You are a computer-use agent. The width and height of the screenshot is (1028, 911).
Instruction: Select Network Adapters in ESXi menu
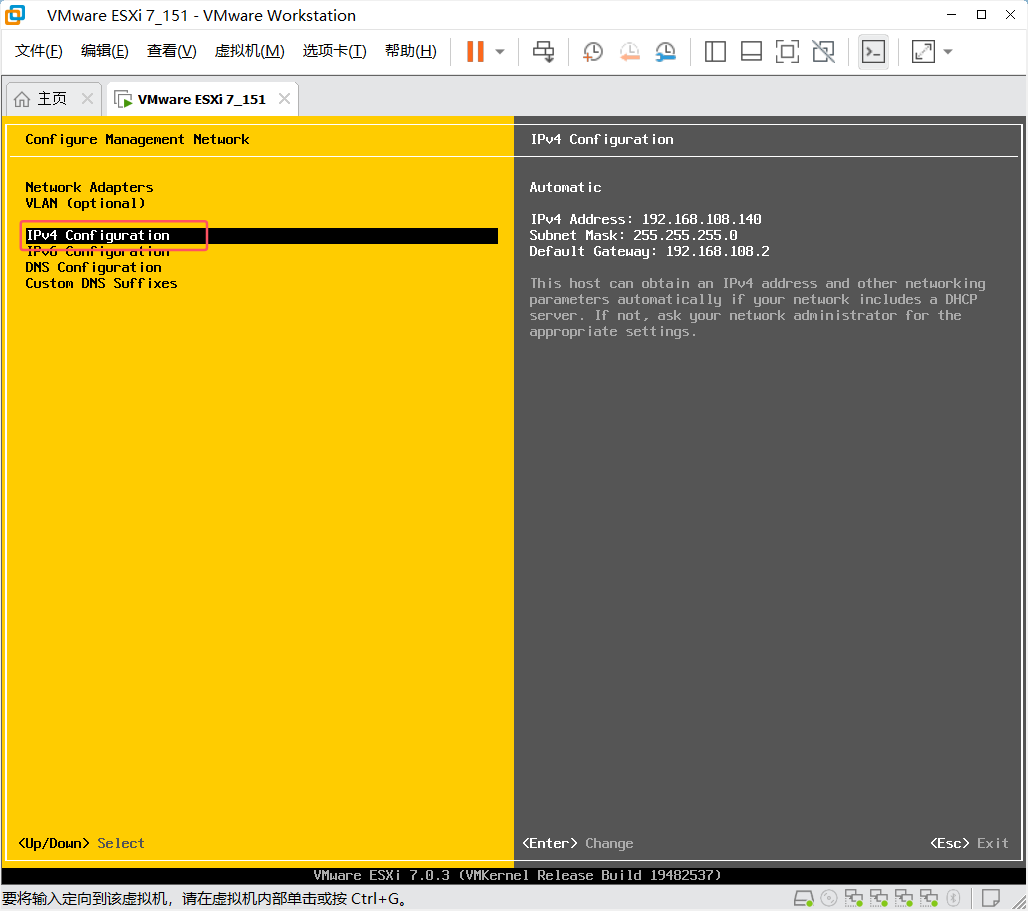tap(89, 187)
